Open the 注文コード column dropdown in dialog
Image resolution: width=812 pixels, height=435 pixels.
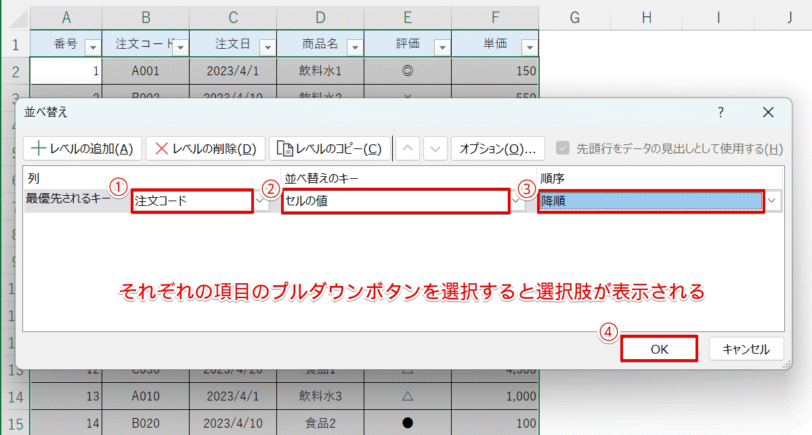(x=262, y=201)
